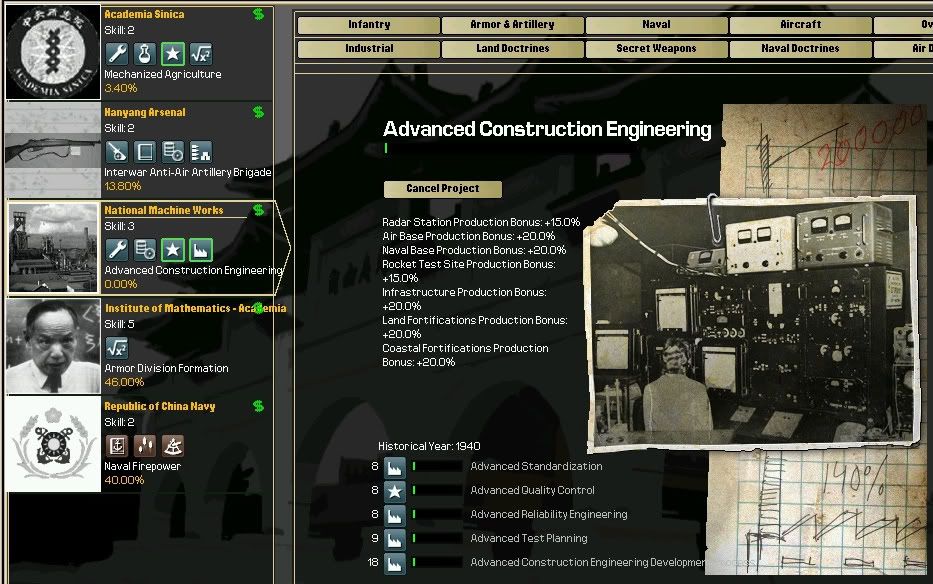Click Institute of Mathematics' square root icon

coord(117,348)
